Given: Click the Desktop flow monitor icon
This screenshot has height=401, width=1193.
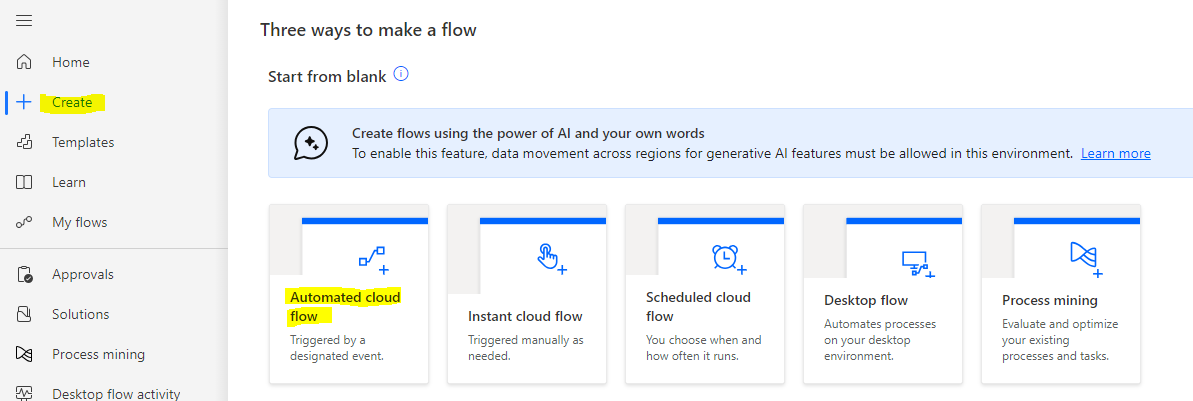Looking at the screenshot, I should tap(918, 264).
